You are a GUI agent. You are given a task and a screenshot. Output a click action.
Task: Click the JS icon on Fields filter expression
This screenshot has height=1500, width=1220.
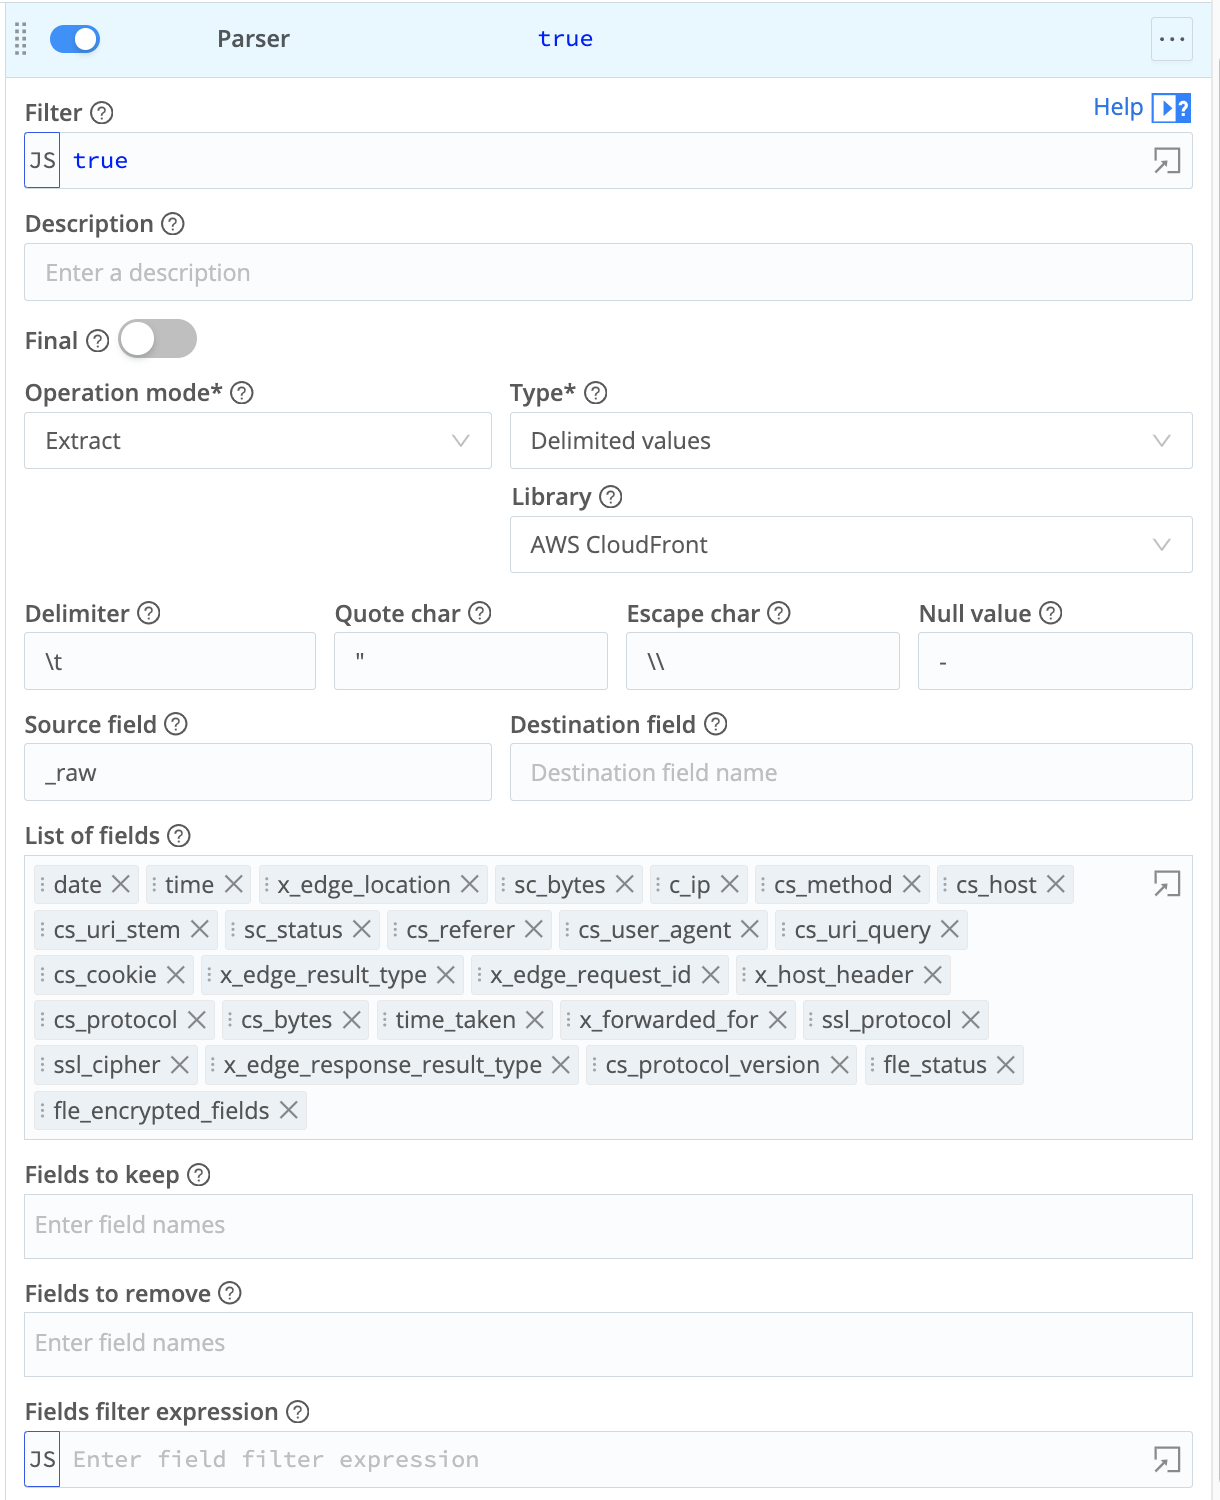[x=41, y=1459]
